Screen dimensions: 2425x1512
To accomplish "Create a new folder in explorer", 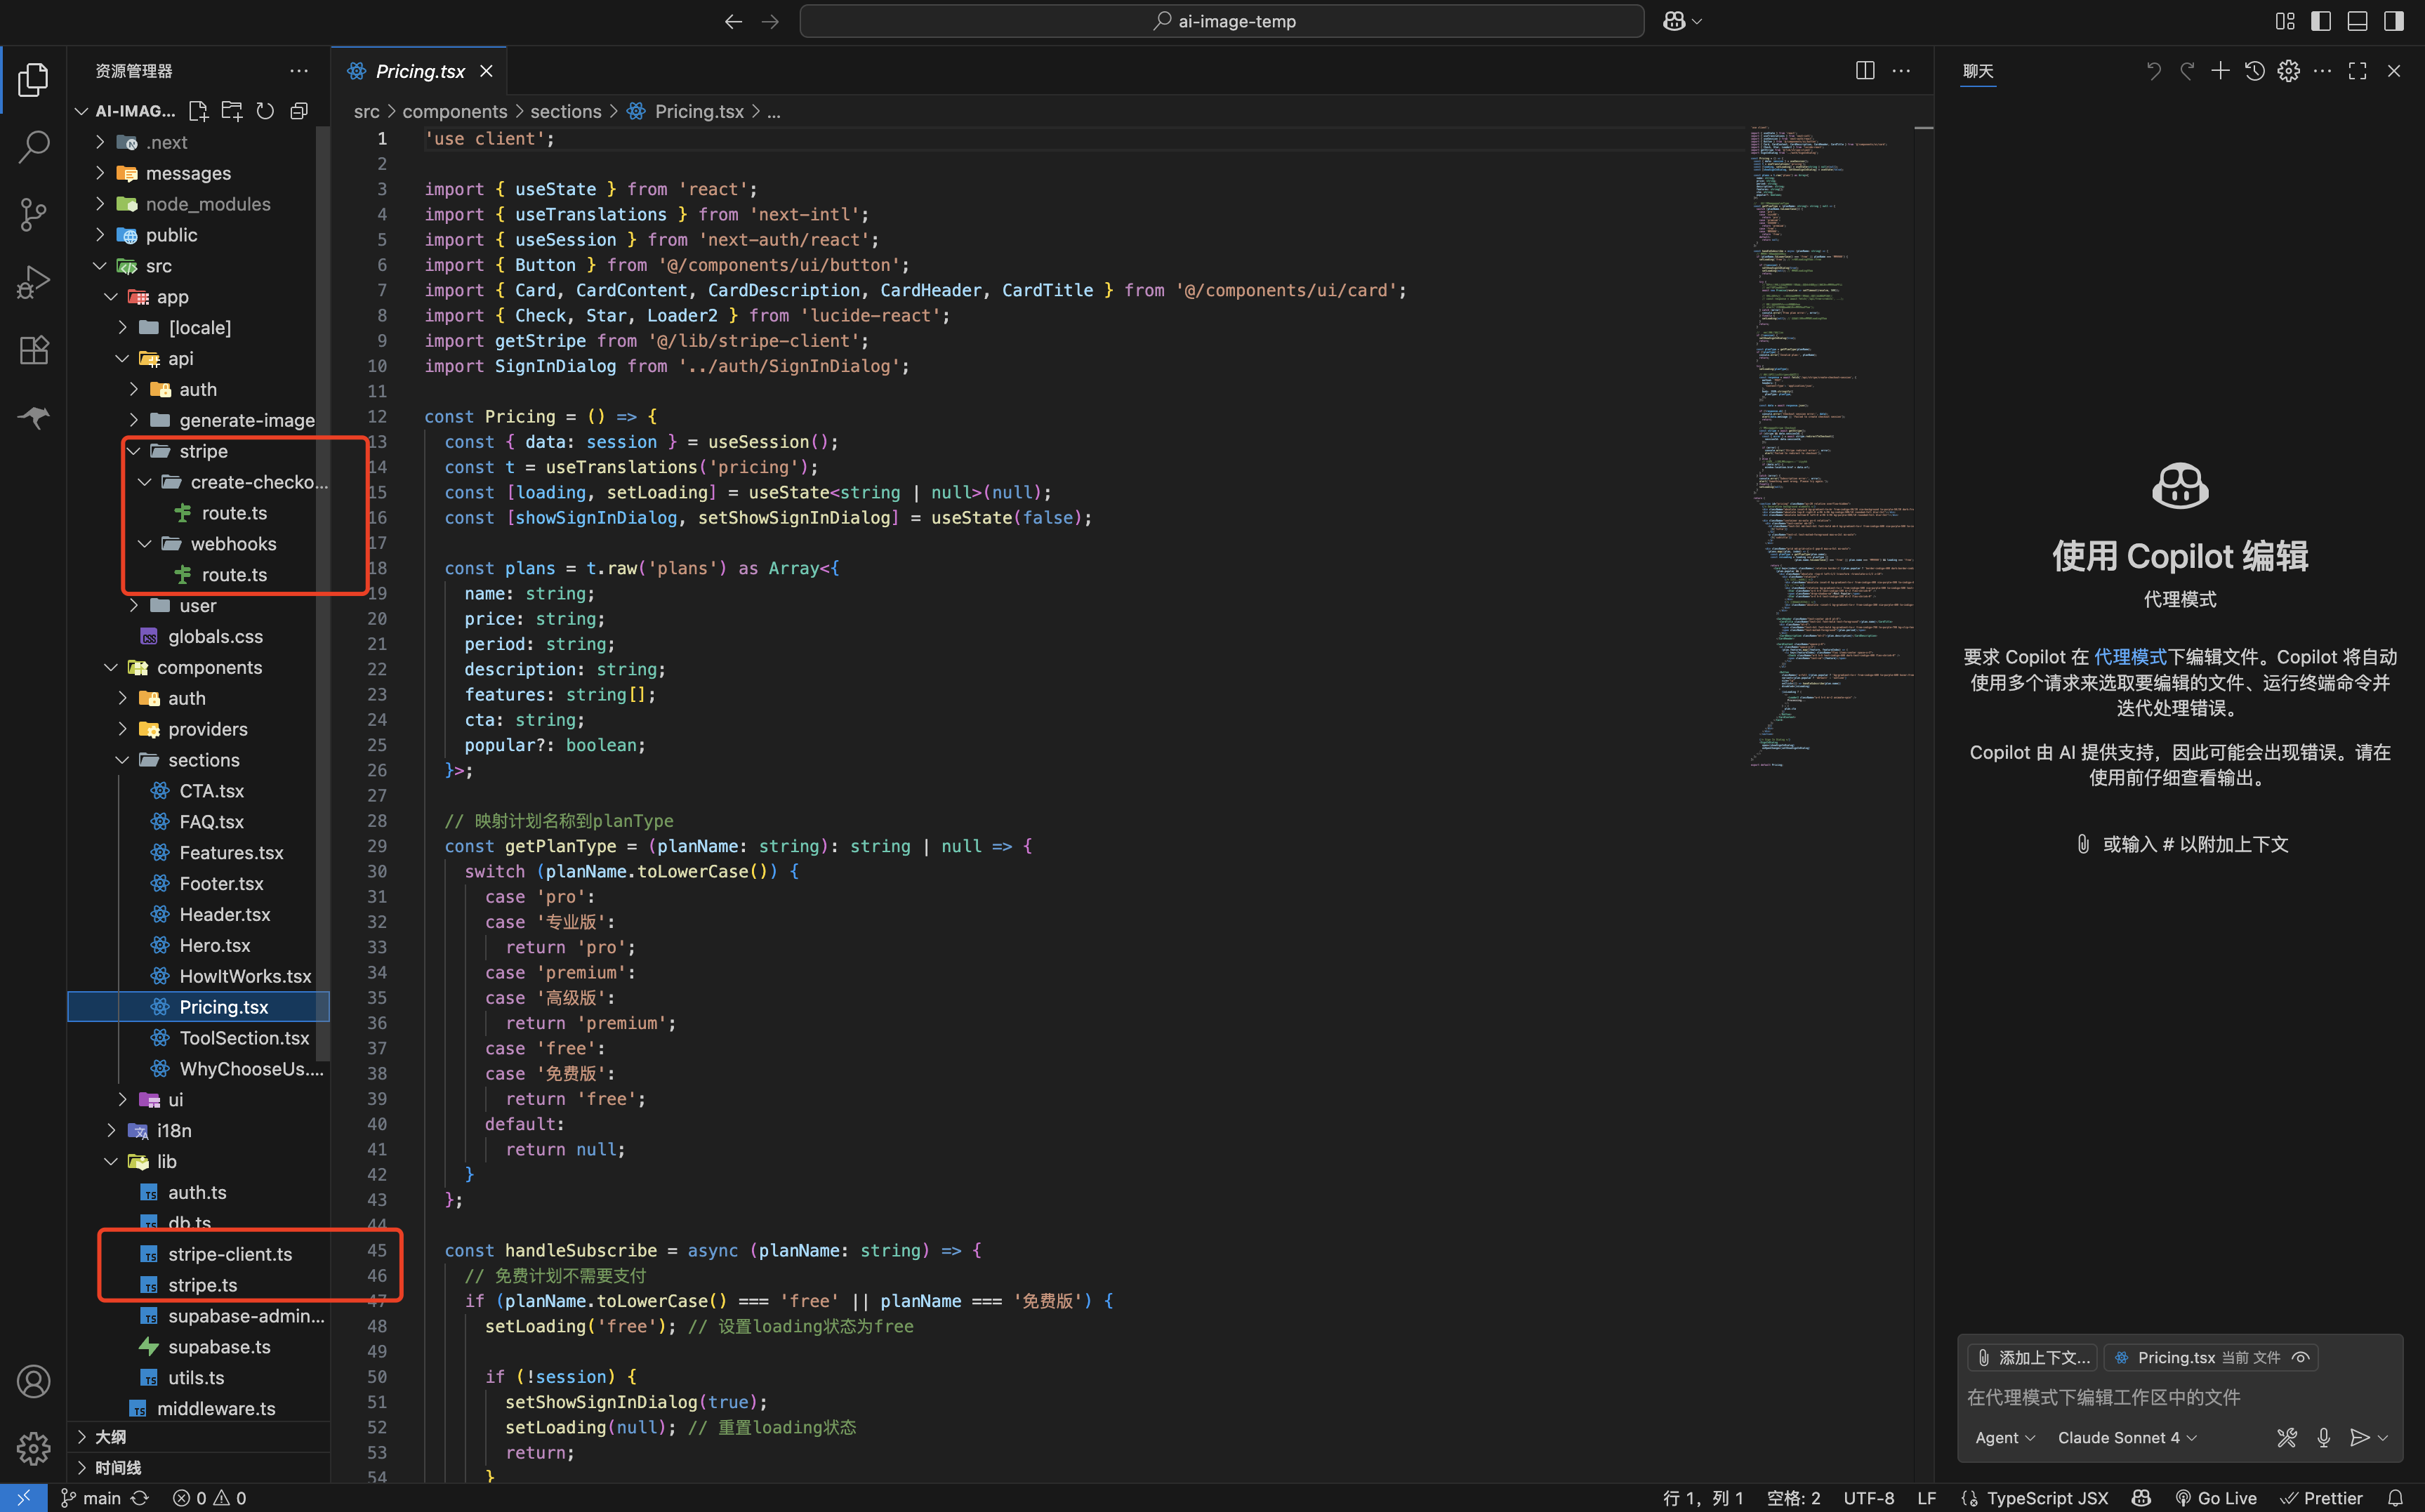I will (232, 111).
